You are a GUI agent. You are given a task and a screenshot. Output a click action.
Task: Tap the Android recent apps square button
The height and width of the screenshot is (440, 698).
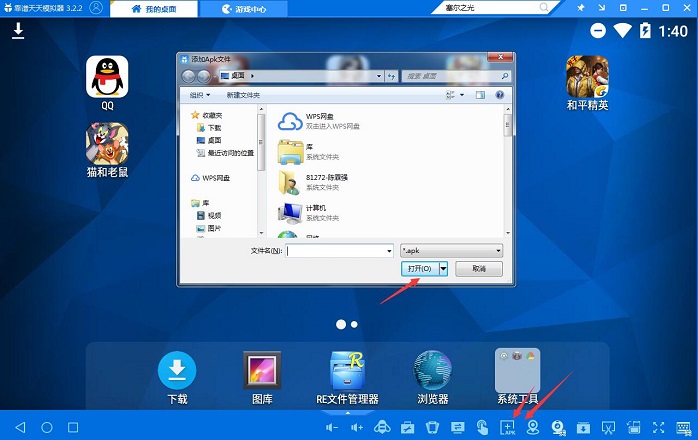pos(73,428)
